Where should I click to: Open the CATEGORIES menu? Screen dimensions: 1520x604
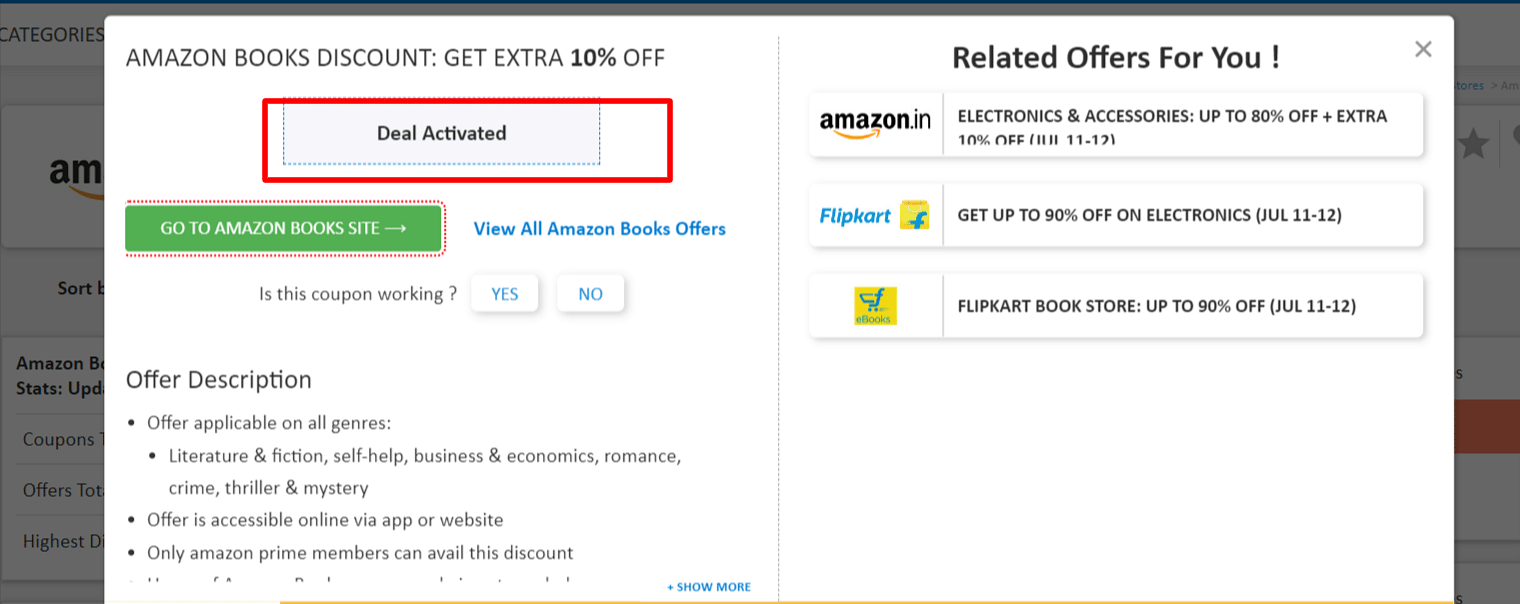coord(52,35)
